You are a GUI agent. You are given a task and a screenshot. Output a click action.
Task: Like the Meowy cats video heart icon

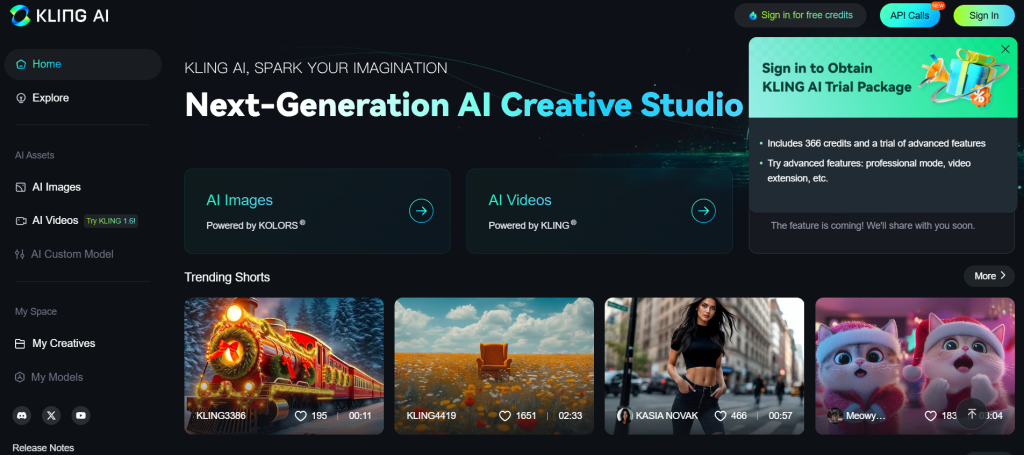point(931,416)
